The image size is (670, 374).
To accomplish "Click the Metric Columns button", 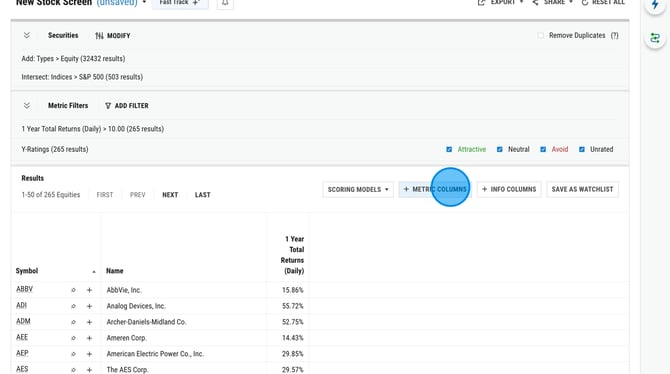I will click(435, 189).
